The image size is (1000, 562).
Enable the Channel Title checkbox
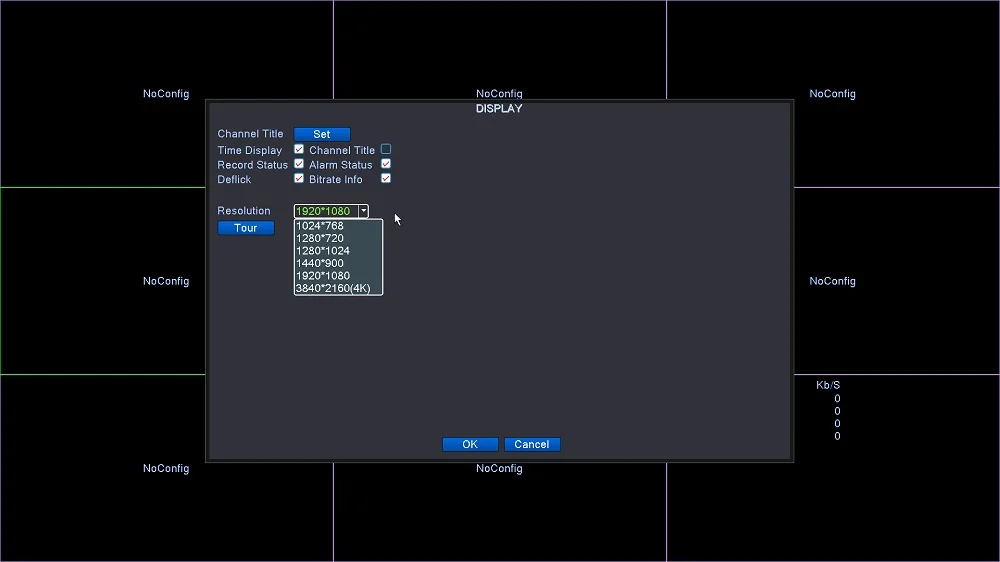coord(386,149)
